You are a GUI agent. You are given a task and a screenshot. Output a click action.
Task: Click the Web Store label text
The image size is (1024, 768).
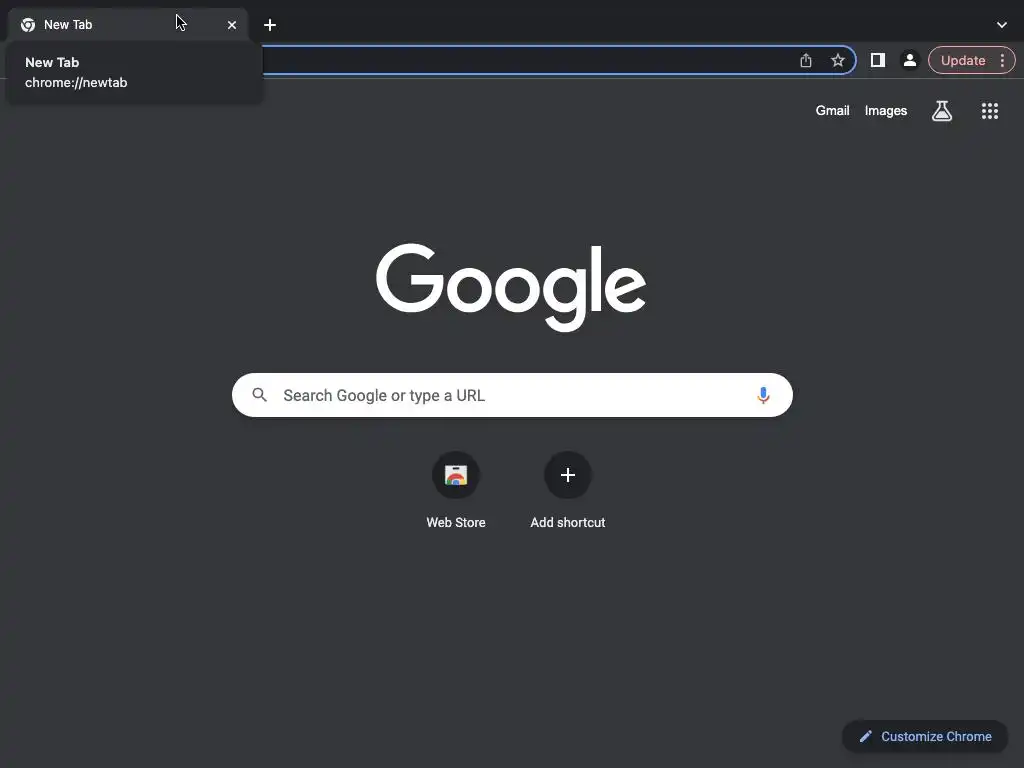[456, 522]
